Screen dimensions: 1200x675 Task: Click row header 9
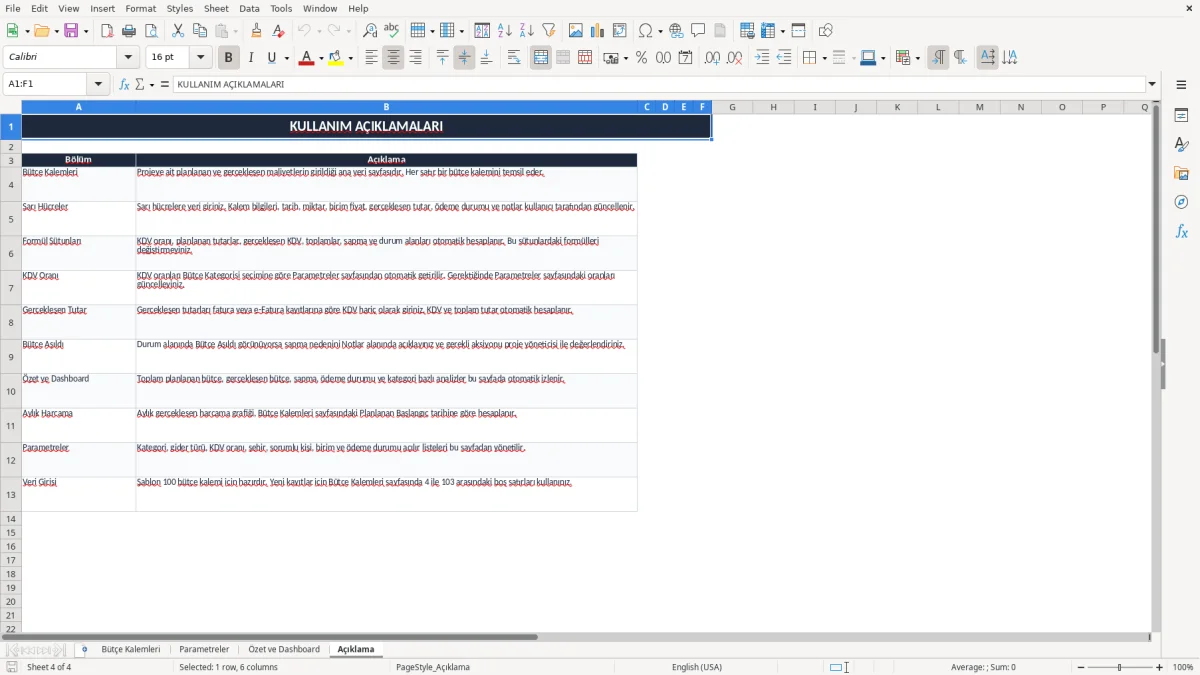pyautogui.click(x=11, y=357)
